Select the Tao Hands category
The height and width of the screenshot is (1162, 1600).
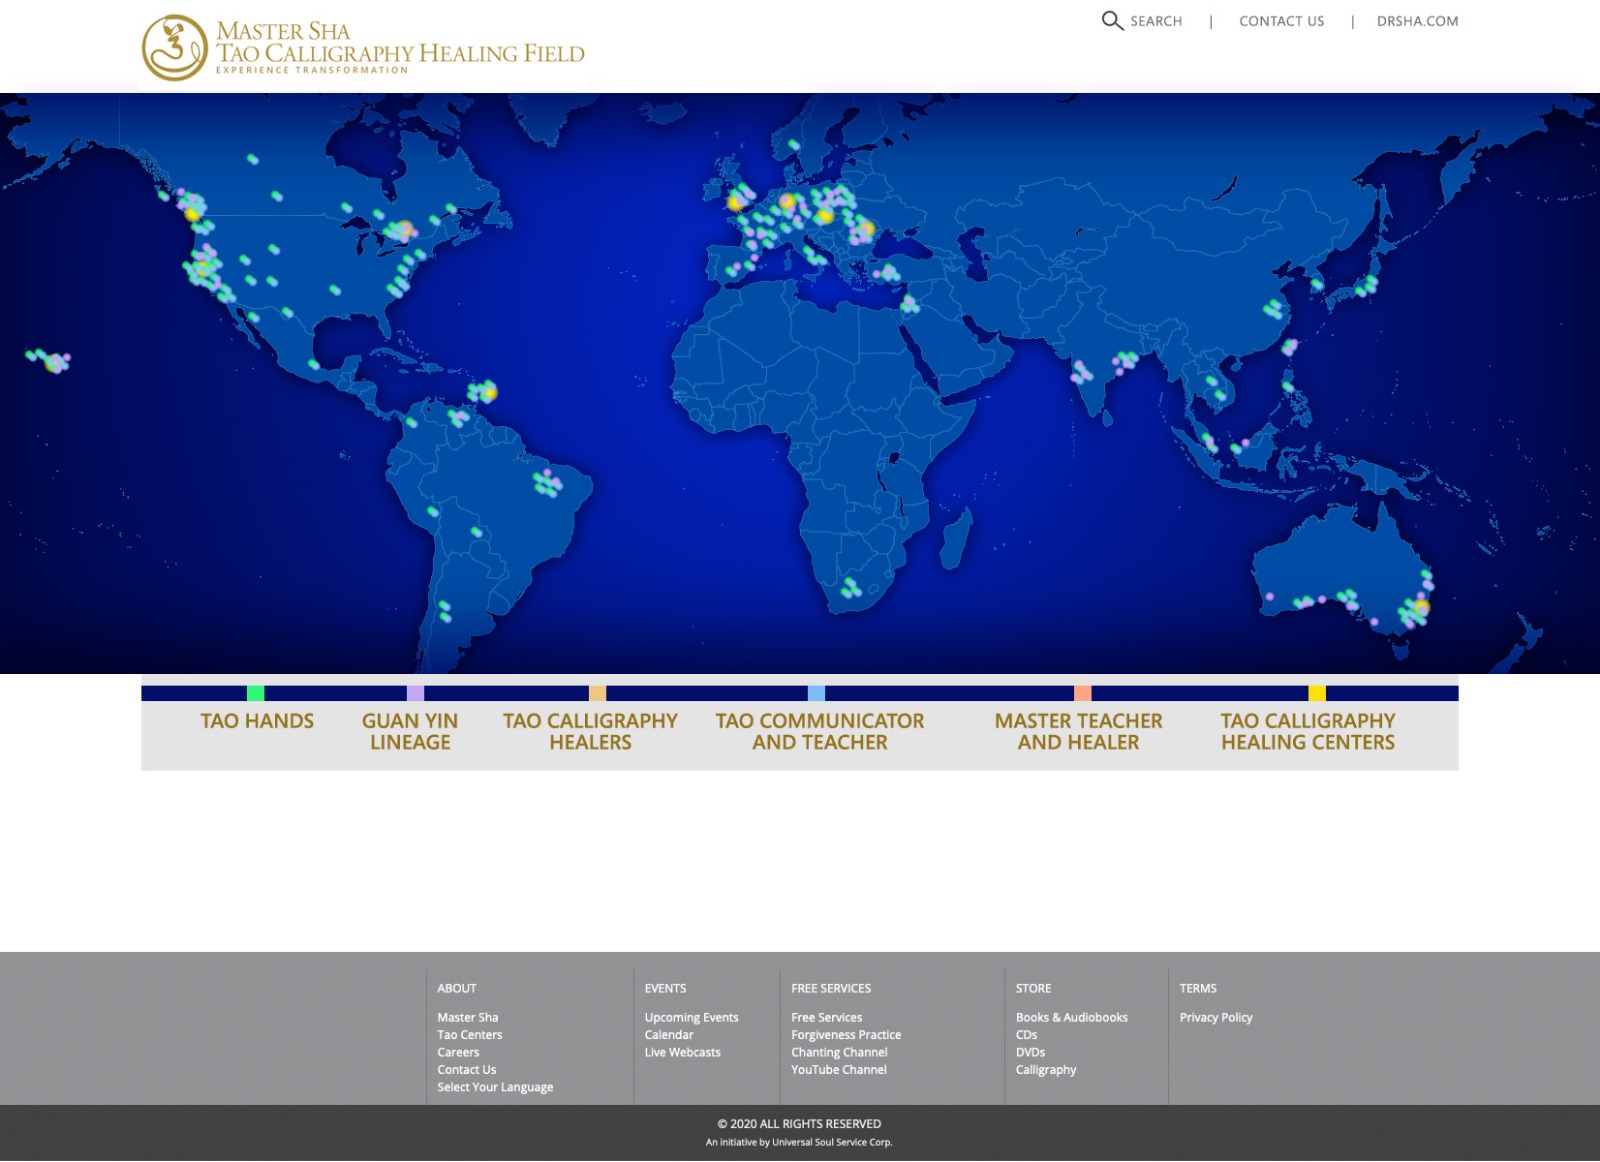[257, 721]
